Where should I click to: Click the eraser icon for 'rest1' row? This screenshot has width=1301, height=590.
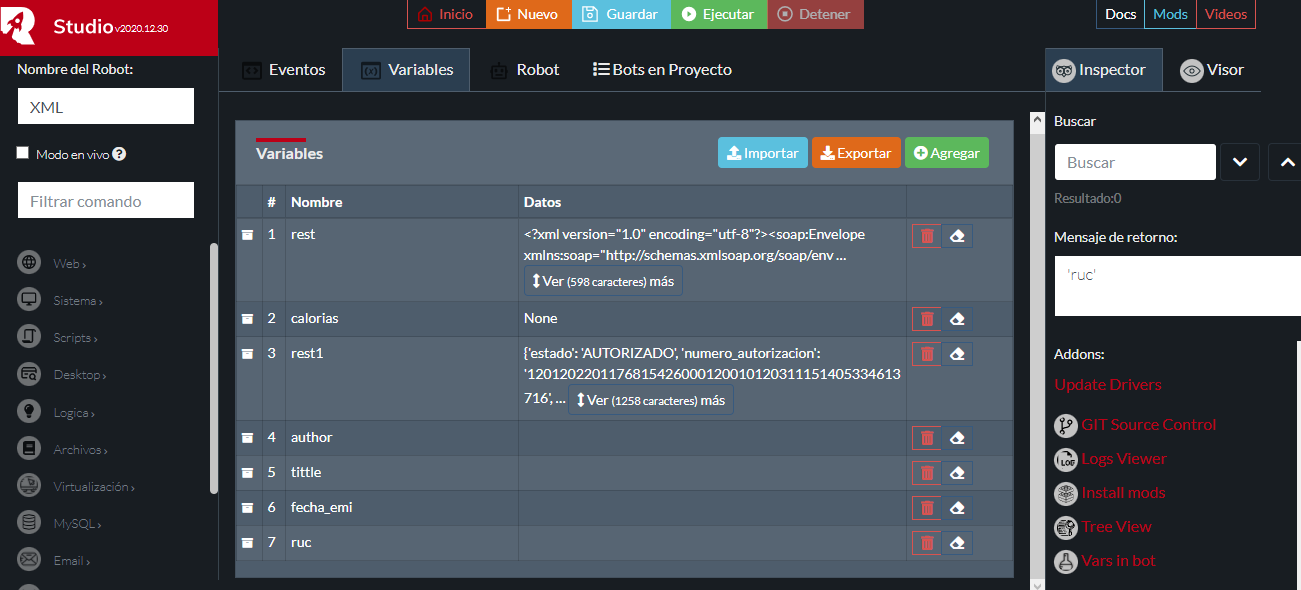tap(957, 354)
